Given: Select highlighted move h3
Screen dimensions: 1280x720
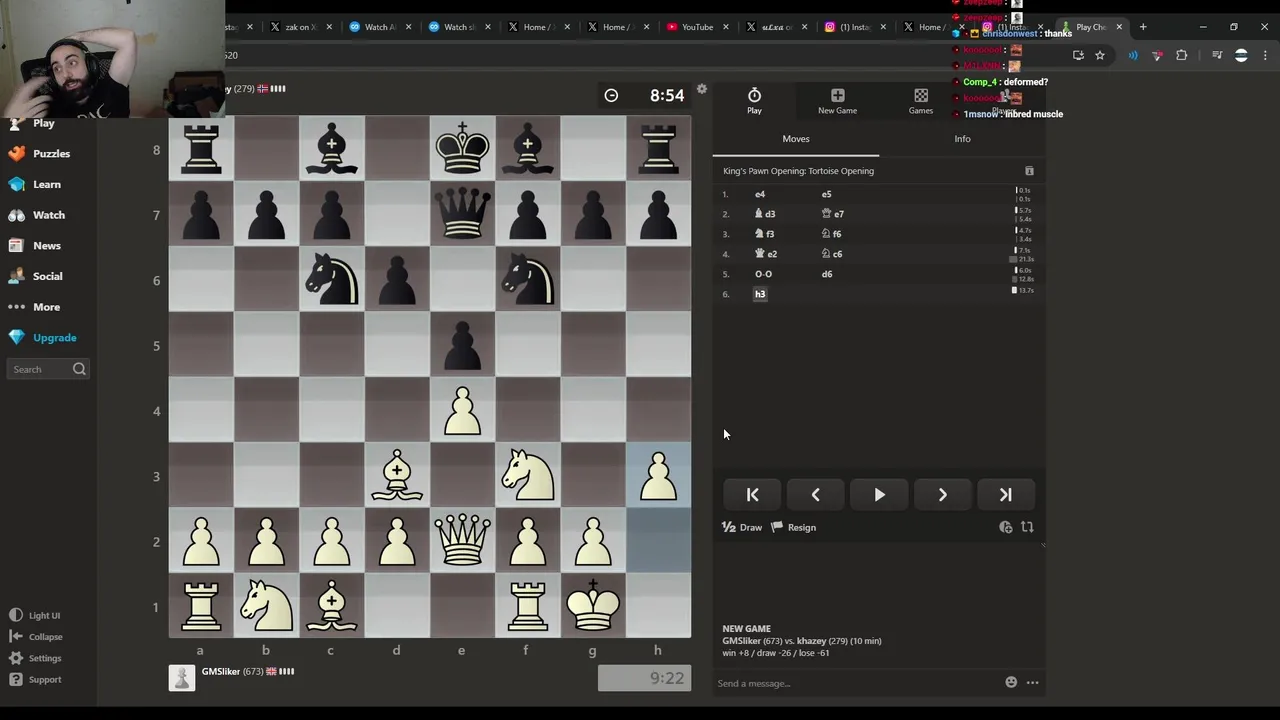Looking at the screenshot, I should (760, 294).
